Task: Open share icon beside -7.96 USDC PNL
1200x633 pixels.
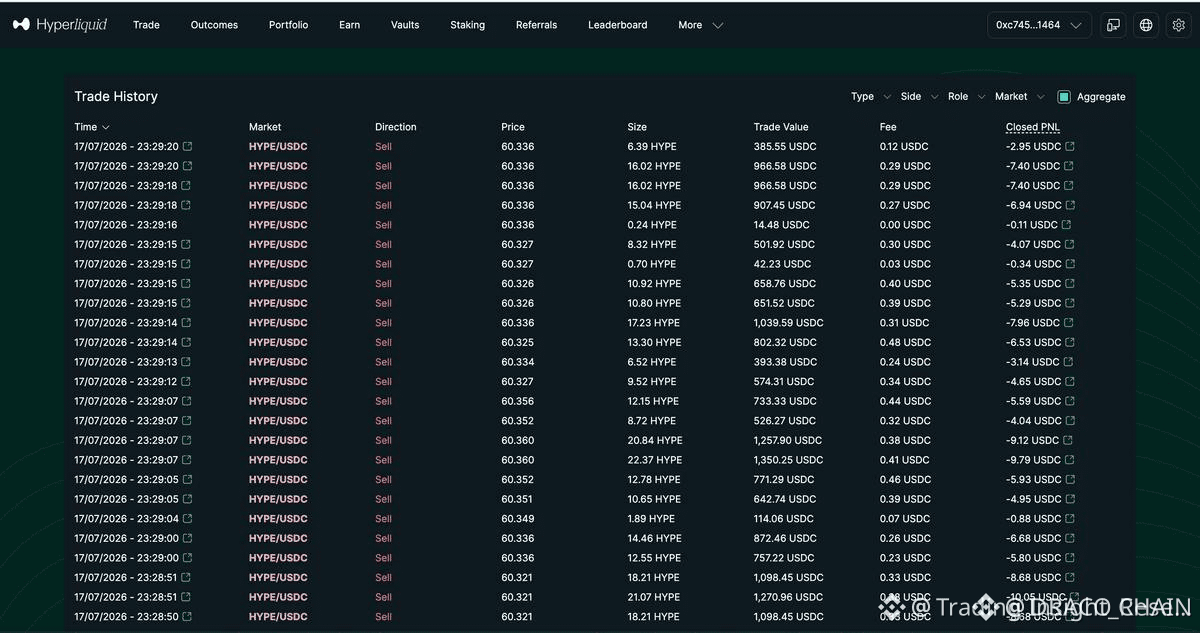Action: (1069, 323)
